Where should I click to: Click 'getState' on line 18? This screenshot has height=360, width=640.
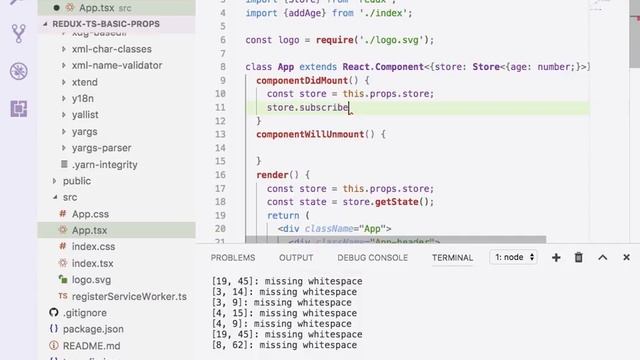point(396,202)
